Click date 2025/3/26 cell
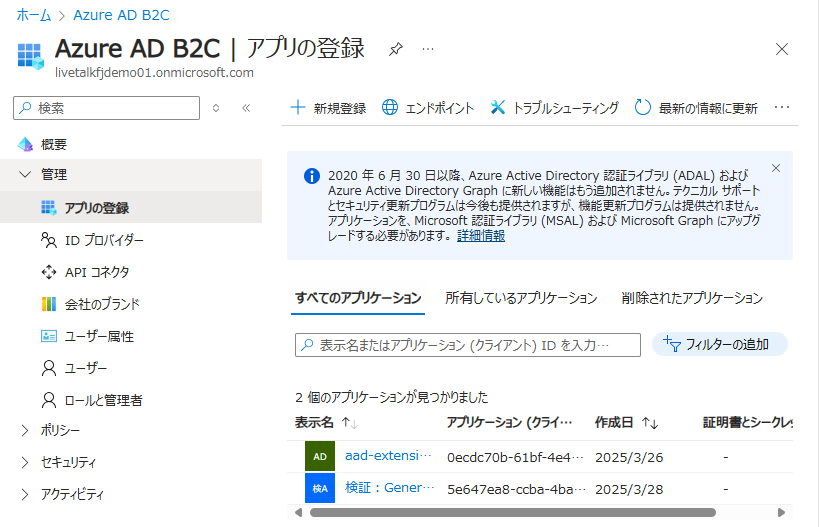 (x=629, y=458)
